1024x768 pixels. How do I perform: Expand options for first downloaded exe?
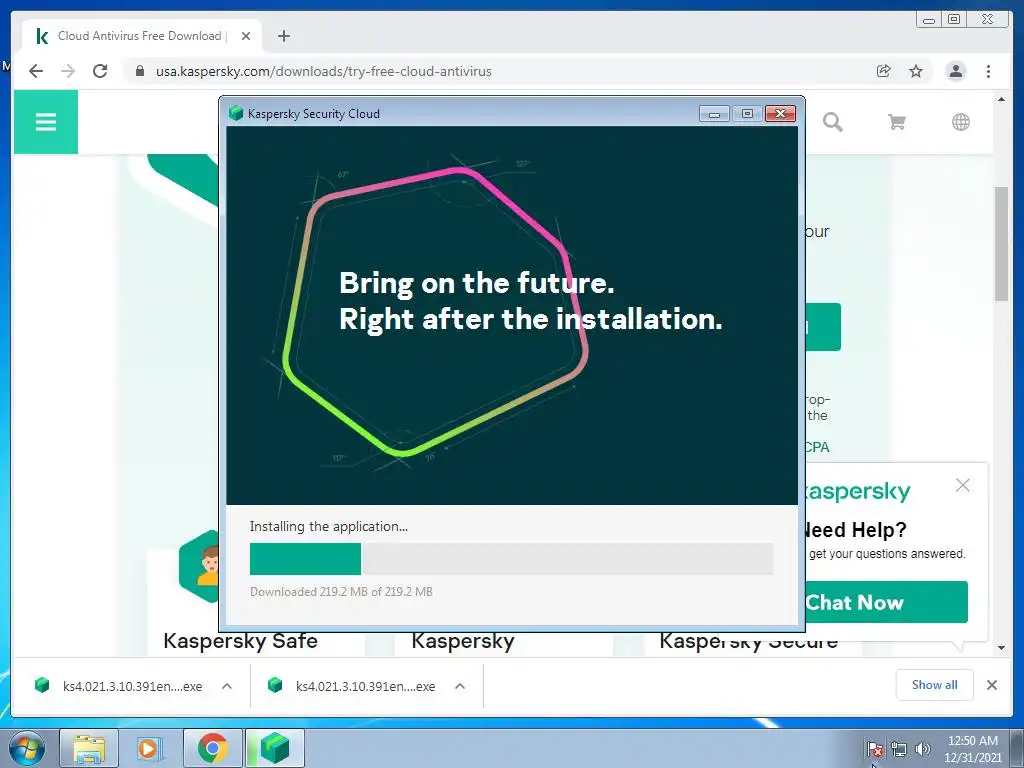[x=227, y=686]
